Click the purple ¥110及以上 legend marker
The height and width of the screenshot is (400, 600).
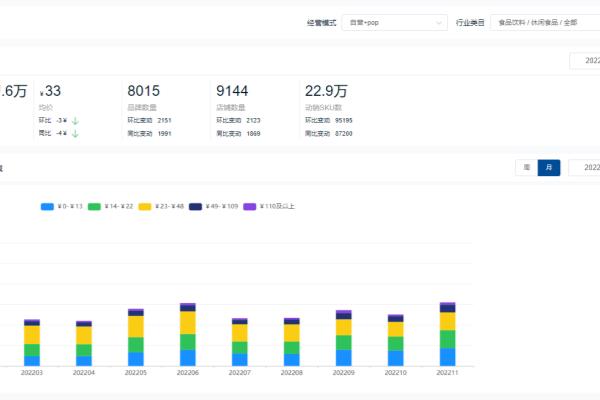pyautogui.click(x=250, y=207)
